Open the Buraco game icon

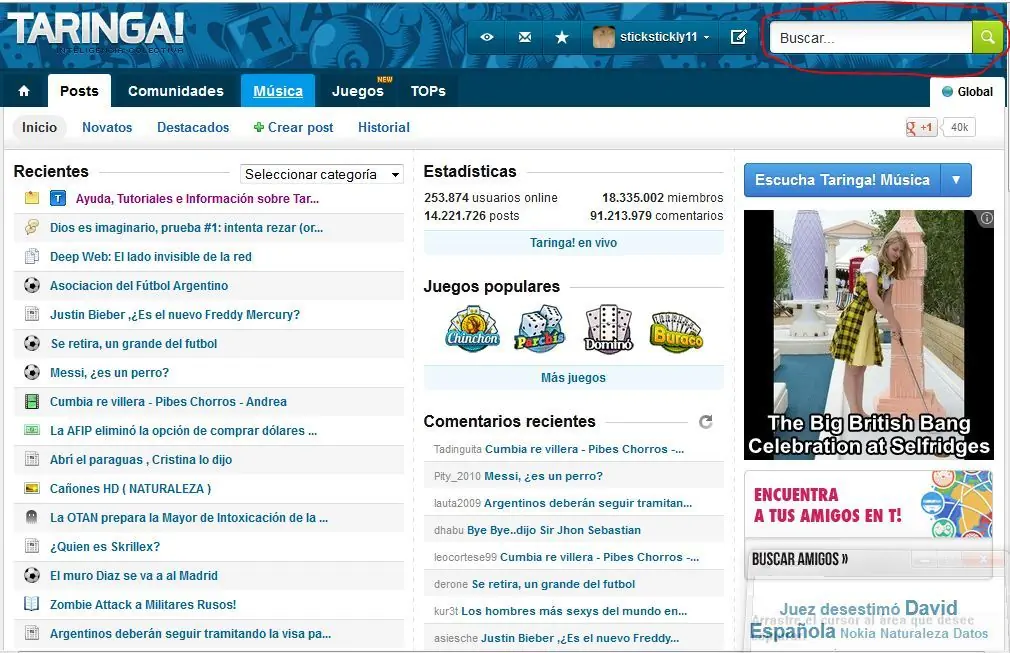(x=676, y=331)
